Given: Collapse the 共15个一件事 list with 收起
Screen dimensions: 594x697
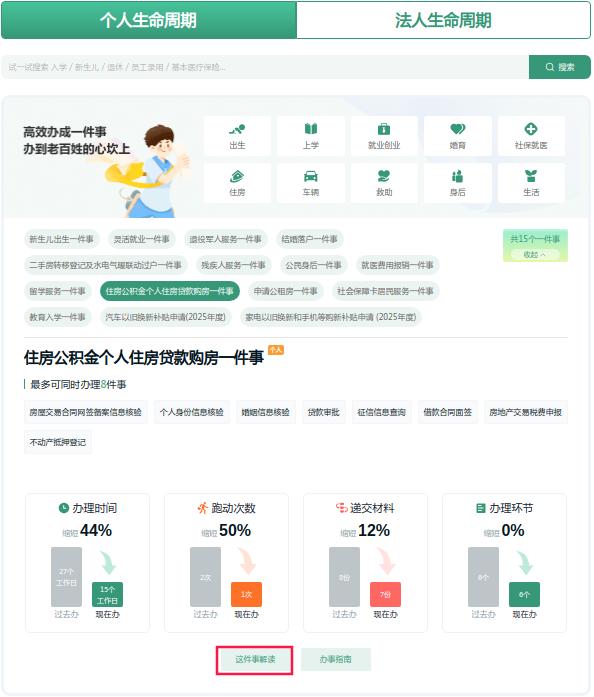Looking at the screenshot, I should tap(535, 254).
